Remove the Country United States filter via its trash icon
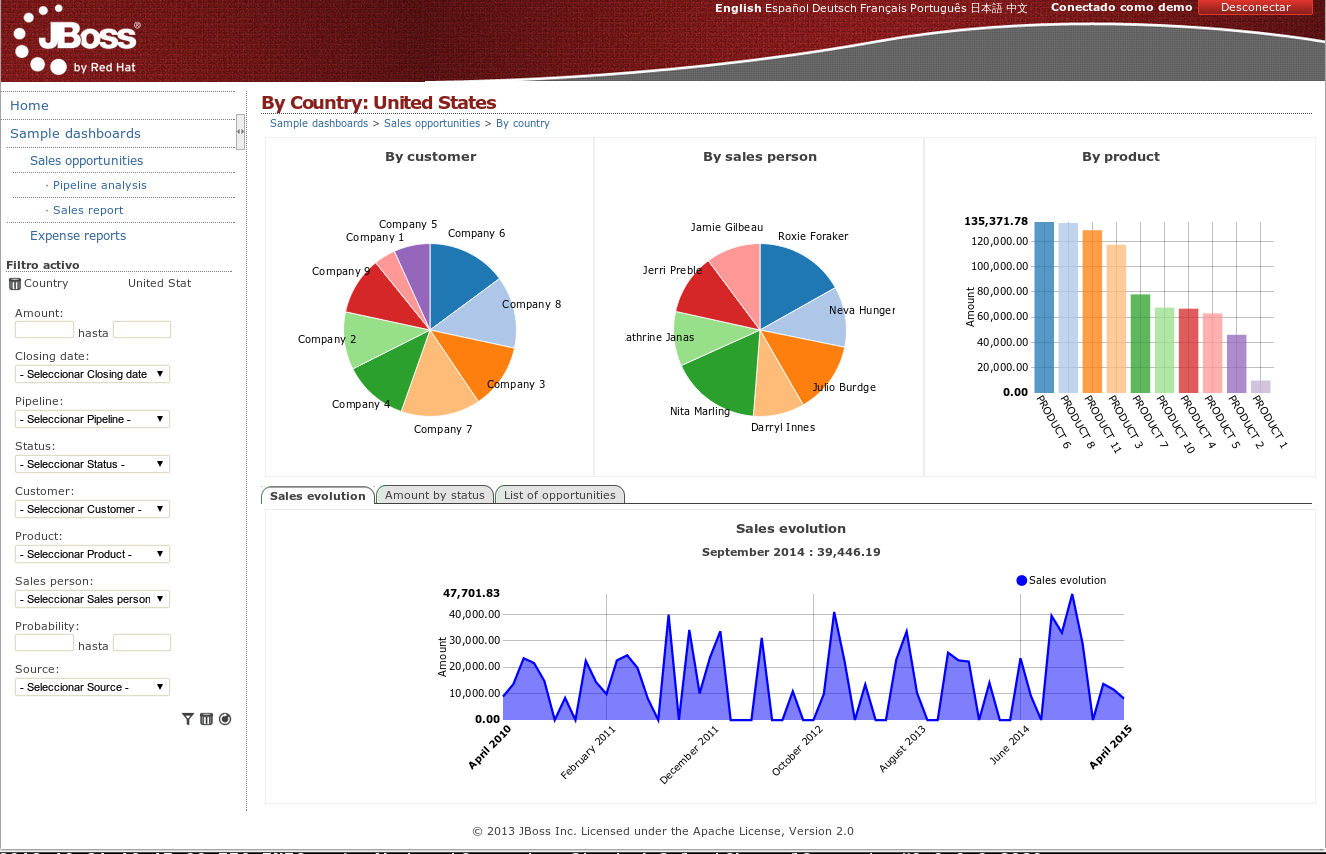 (x=15, y=283)
